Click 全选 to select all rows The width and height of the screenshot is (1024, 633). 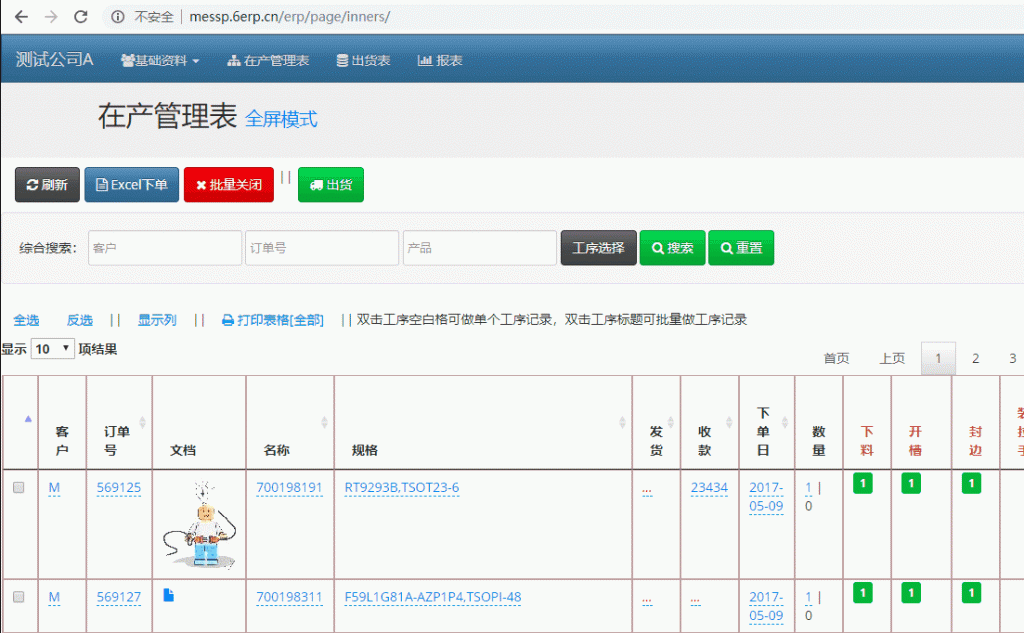[26, 320]
